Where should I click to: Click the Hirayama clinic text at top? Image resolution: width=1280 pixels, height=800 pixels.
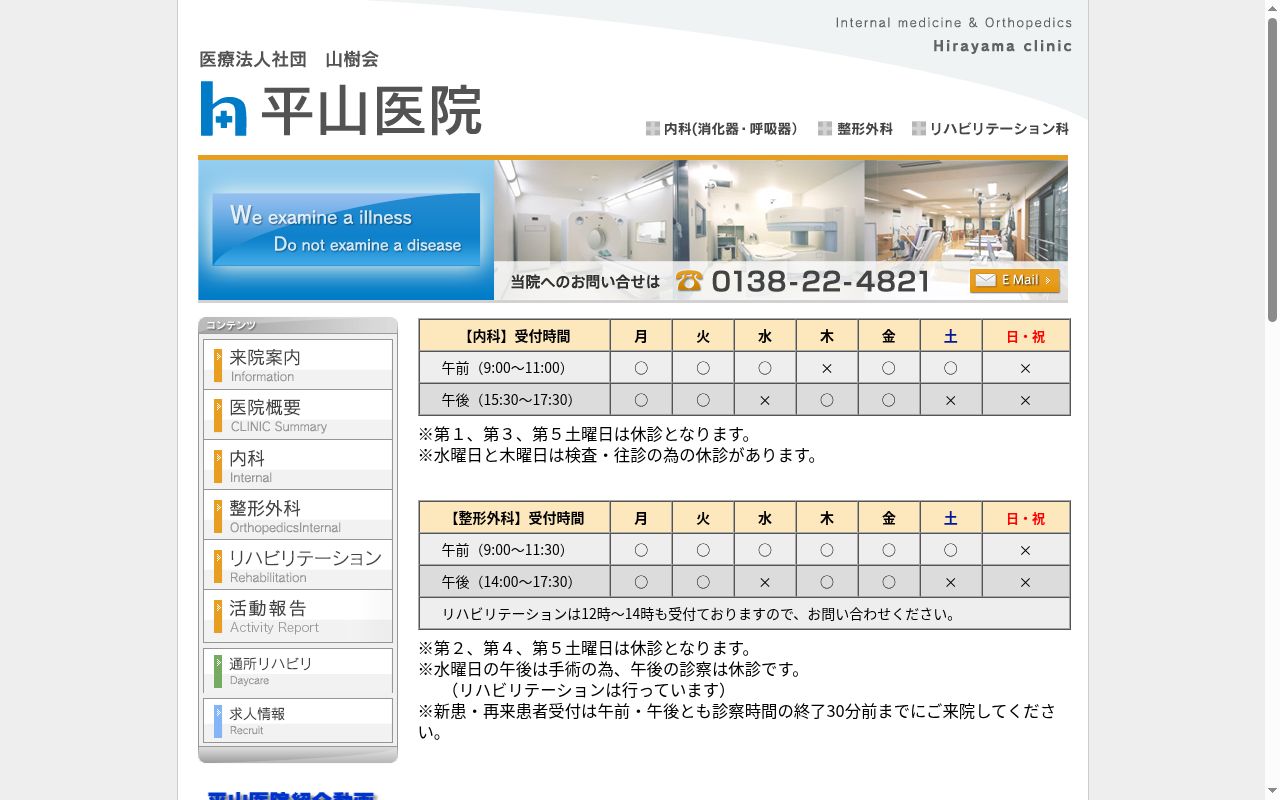1002,46
